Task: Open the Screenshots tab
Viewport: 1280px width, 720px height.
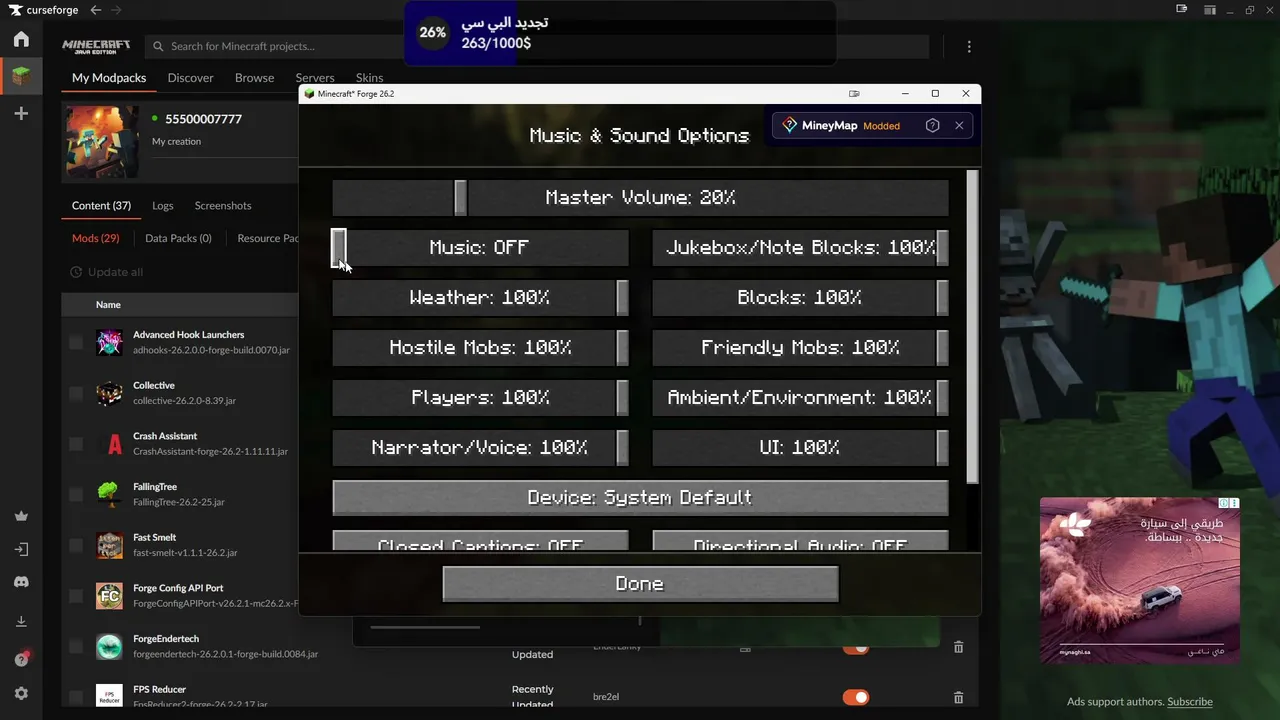Action: pyautogui.click(x=223, y=206)
